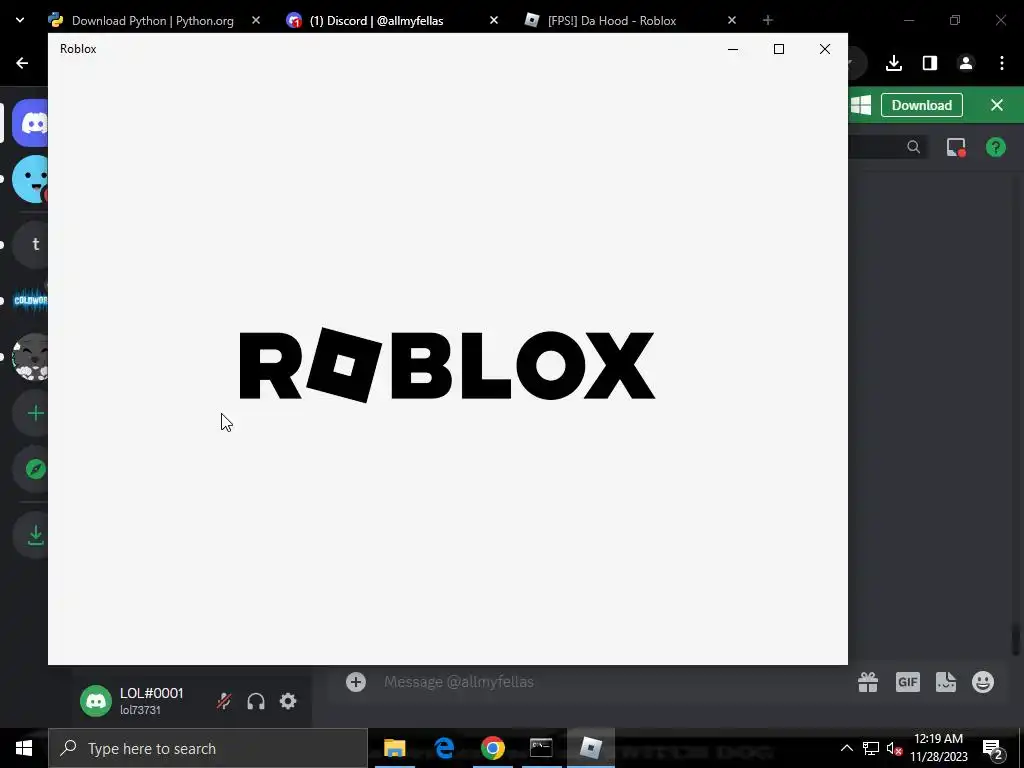Open the network tray icon
1024x768 pixels.
point(871,748)
